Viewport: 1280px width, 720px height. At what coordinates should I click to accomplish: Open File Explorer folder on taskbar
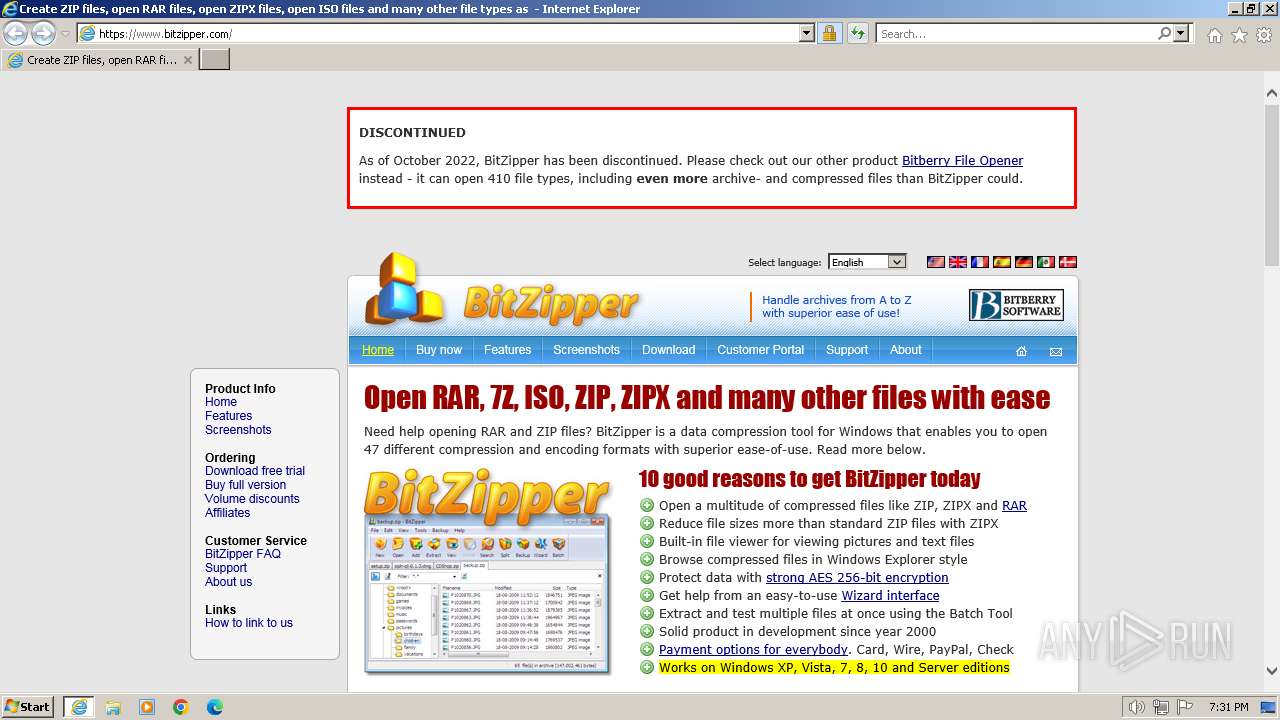click(113, 707)
